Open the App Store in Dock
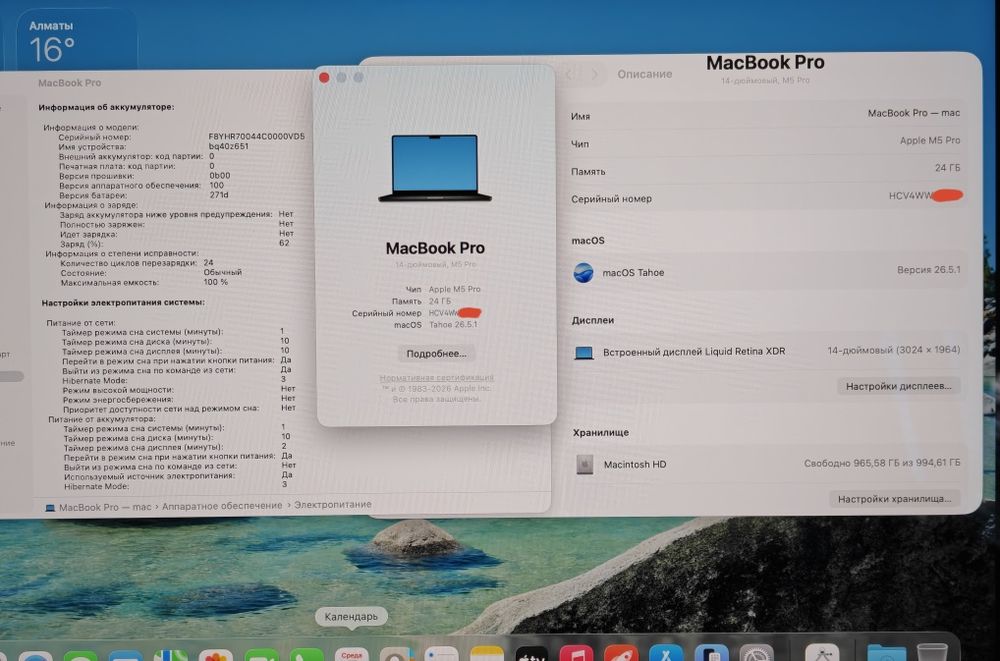Screen dimensions: 1000x661 click(666, 655)
